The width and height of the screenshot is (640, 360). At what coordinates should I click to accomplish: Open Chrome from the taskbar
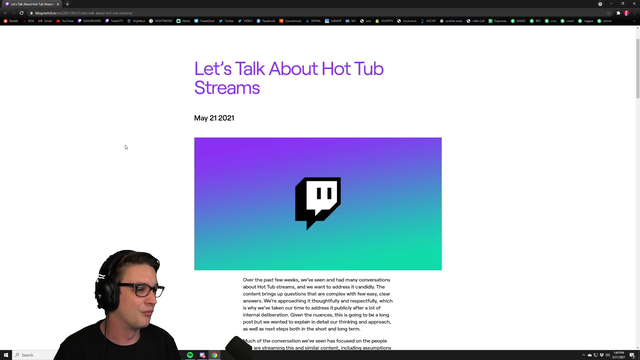[x=214, y=355]
